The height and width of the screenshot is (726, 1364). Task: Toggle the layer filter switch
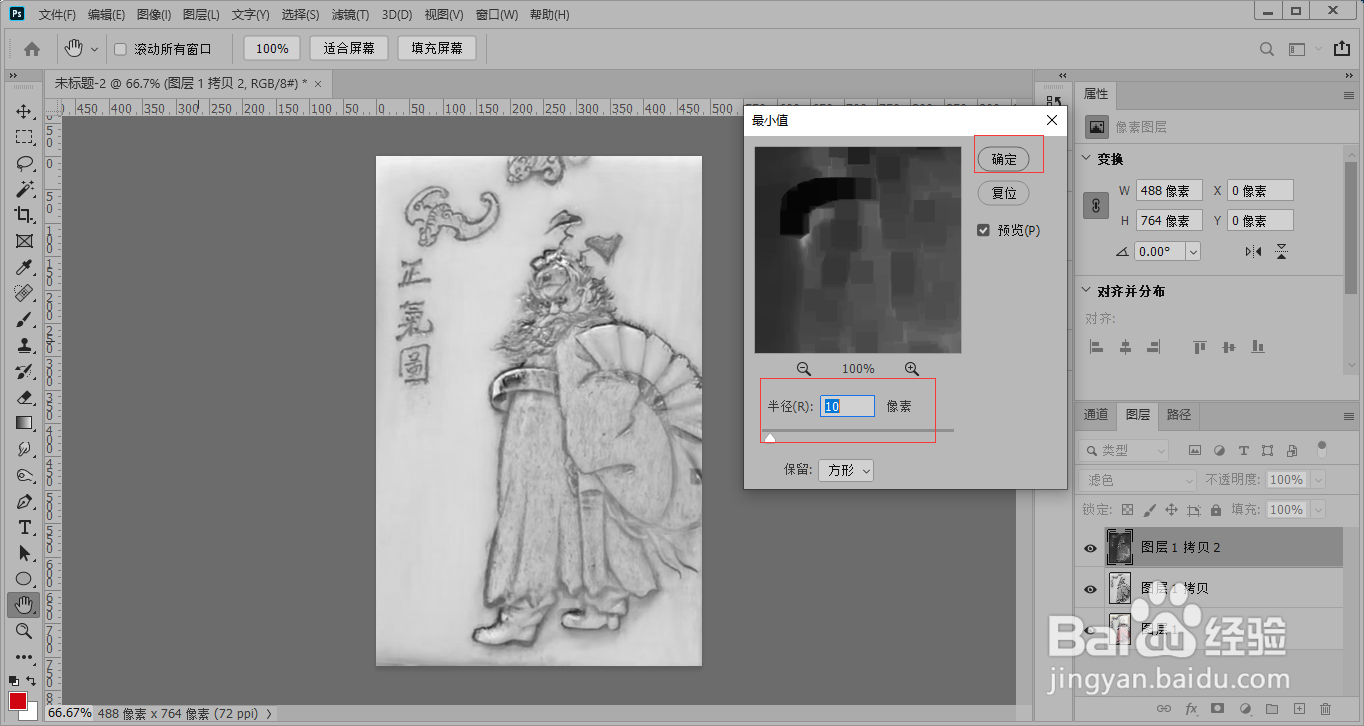click(1322, 448)
